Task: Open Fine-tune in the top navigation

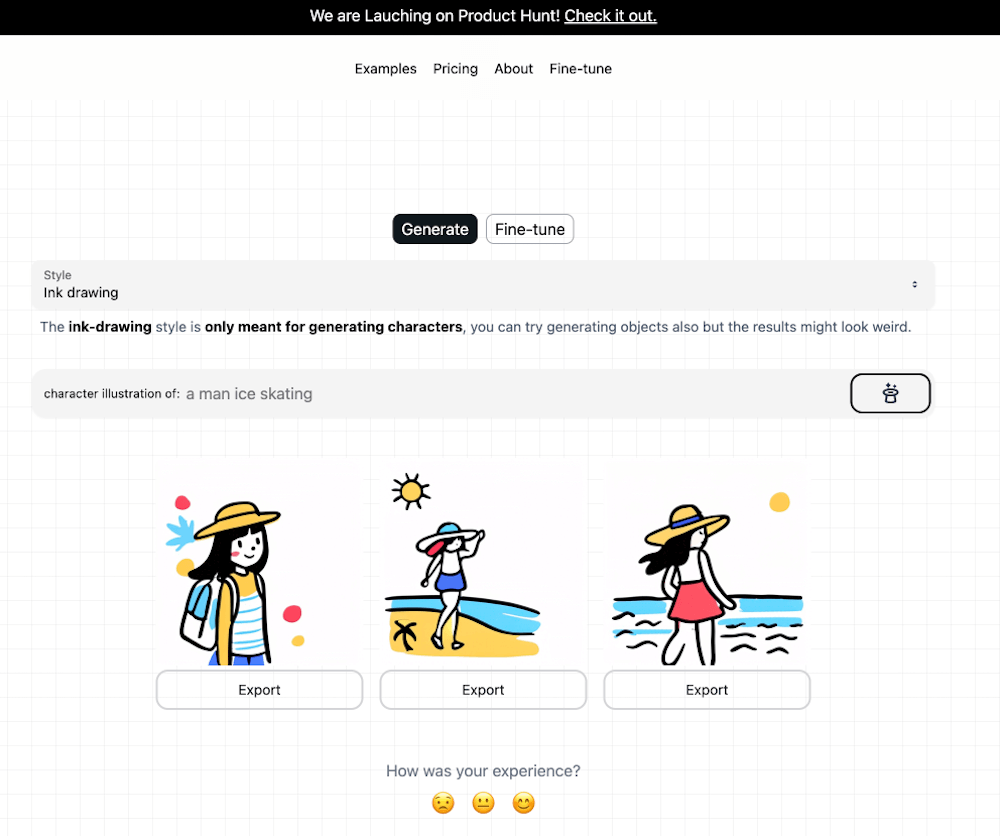Action: 580,69
